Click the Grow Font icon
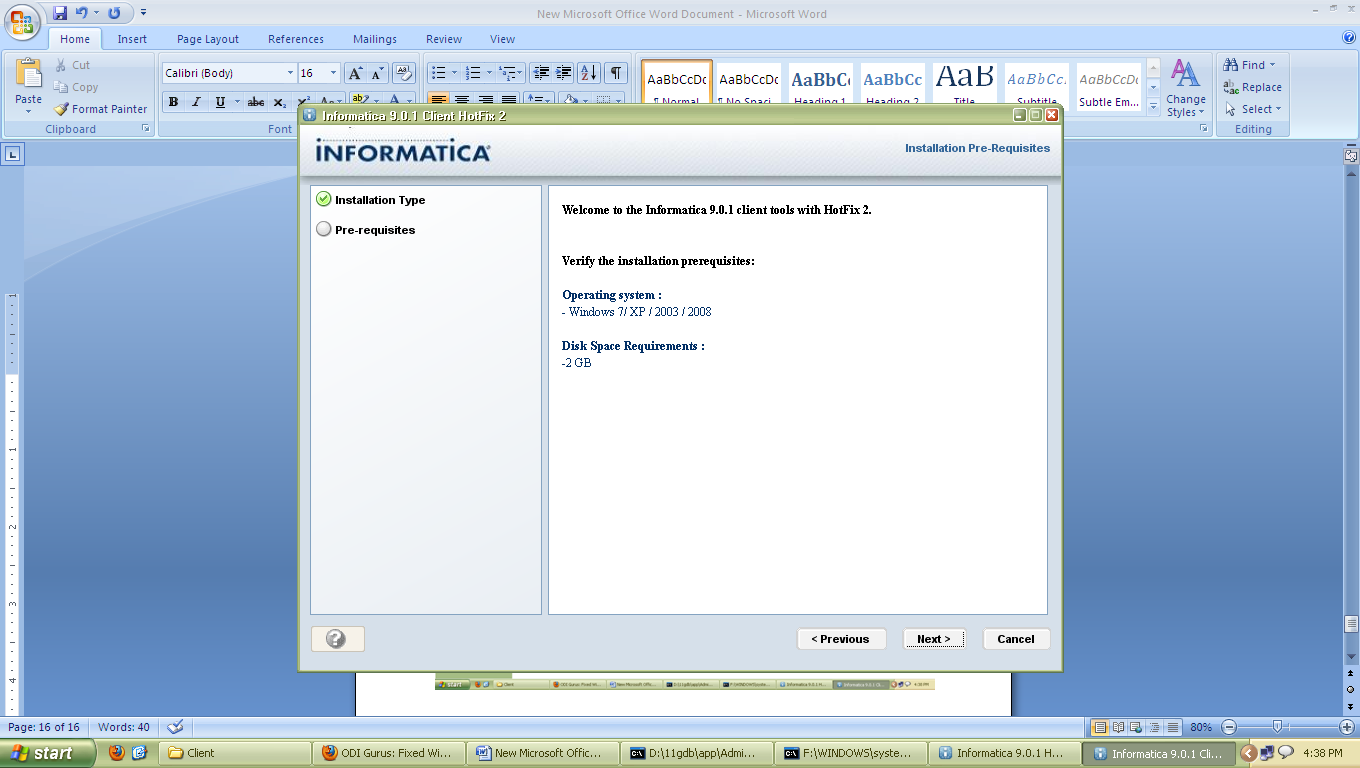1360x768 pixels. (x=355, y=73)
